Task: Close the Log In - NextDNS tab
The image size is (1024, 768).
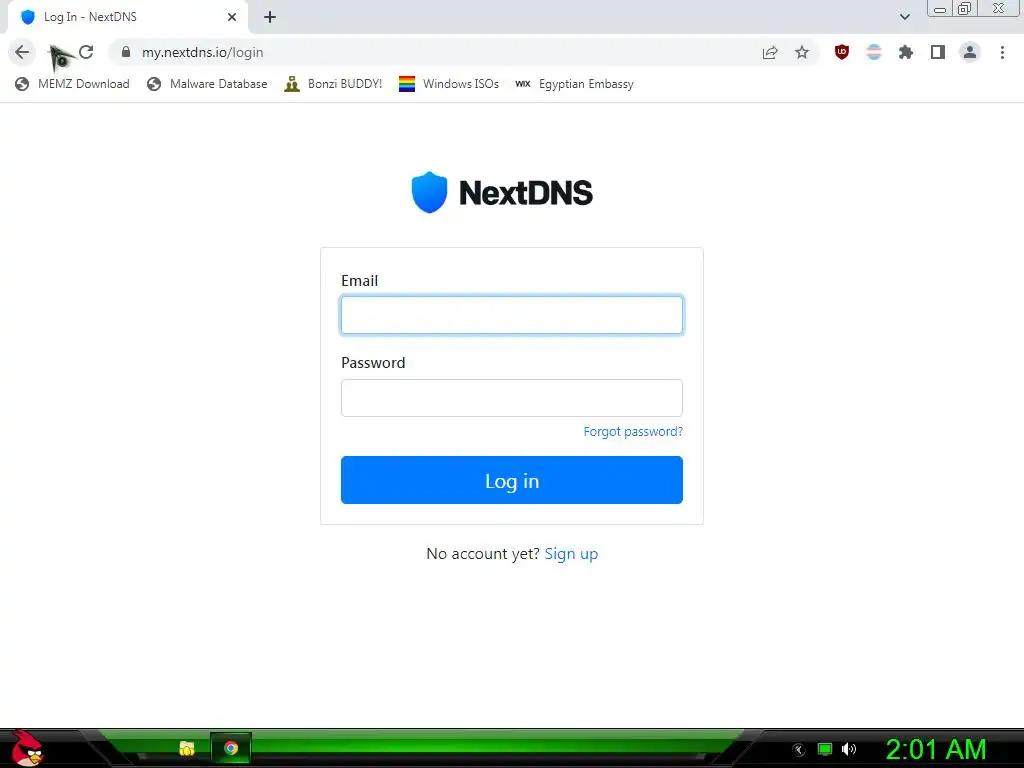Action: point(232,17)
